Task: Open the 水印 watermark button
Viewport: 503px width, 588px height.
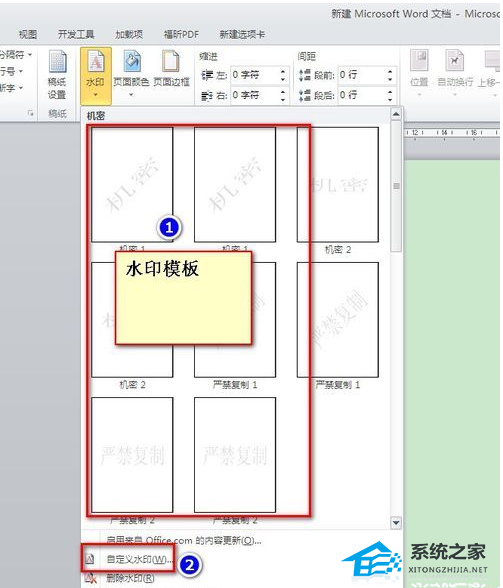Action: click(x=96, y=75)
